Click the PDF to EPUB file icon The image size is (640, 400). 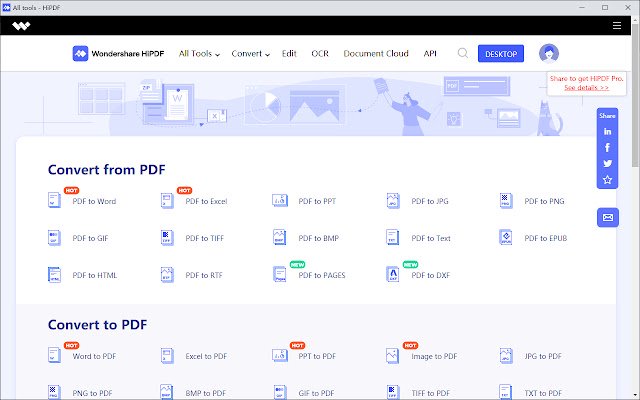click(506, 237)
